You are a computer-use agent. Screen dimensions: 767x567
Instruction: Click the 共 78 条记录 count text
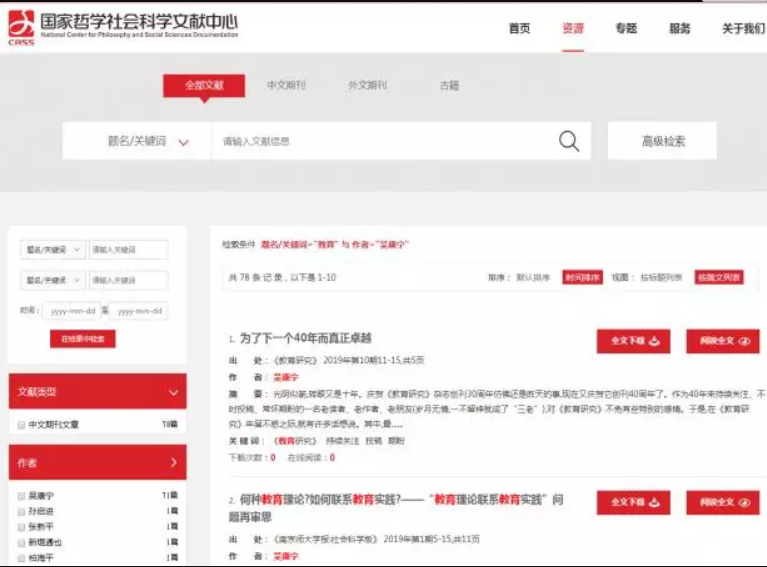pyautogui.click(x=256, y=277)
